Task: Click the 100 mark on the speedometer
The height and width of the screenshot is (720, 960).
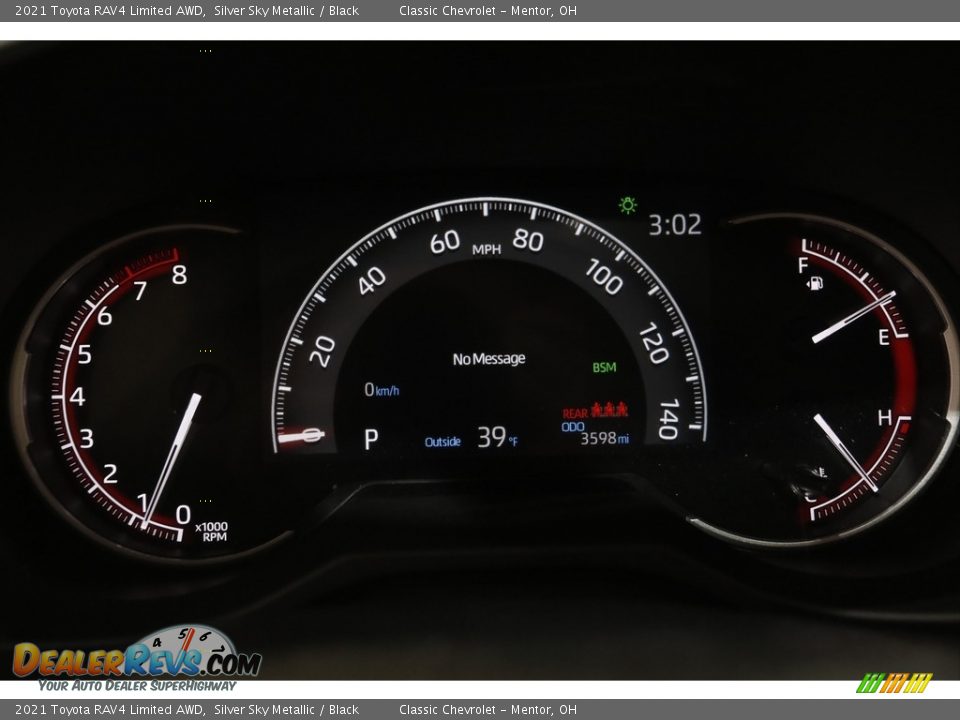Action: click(x=604, y=277)
